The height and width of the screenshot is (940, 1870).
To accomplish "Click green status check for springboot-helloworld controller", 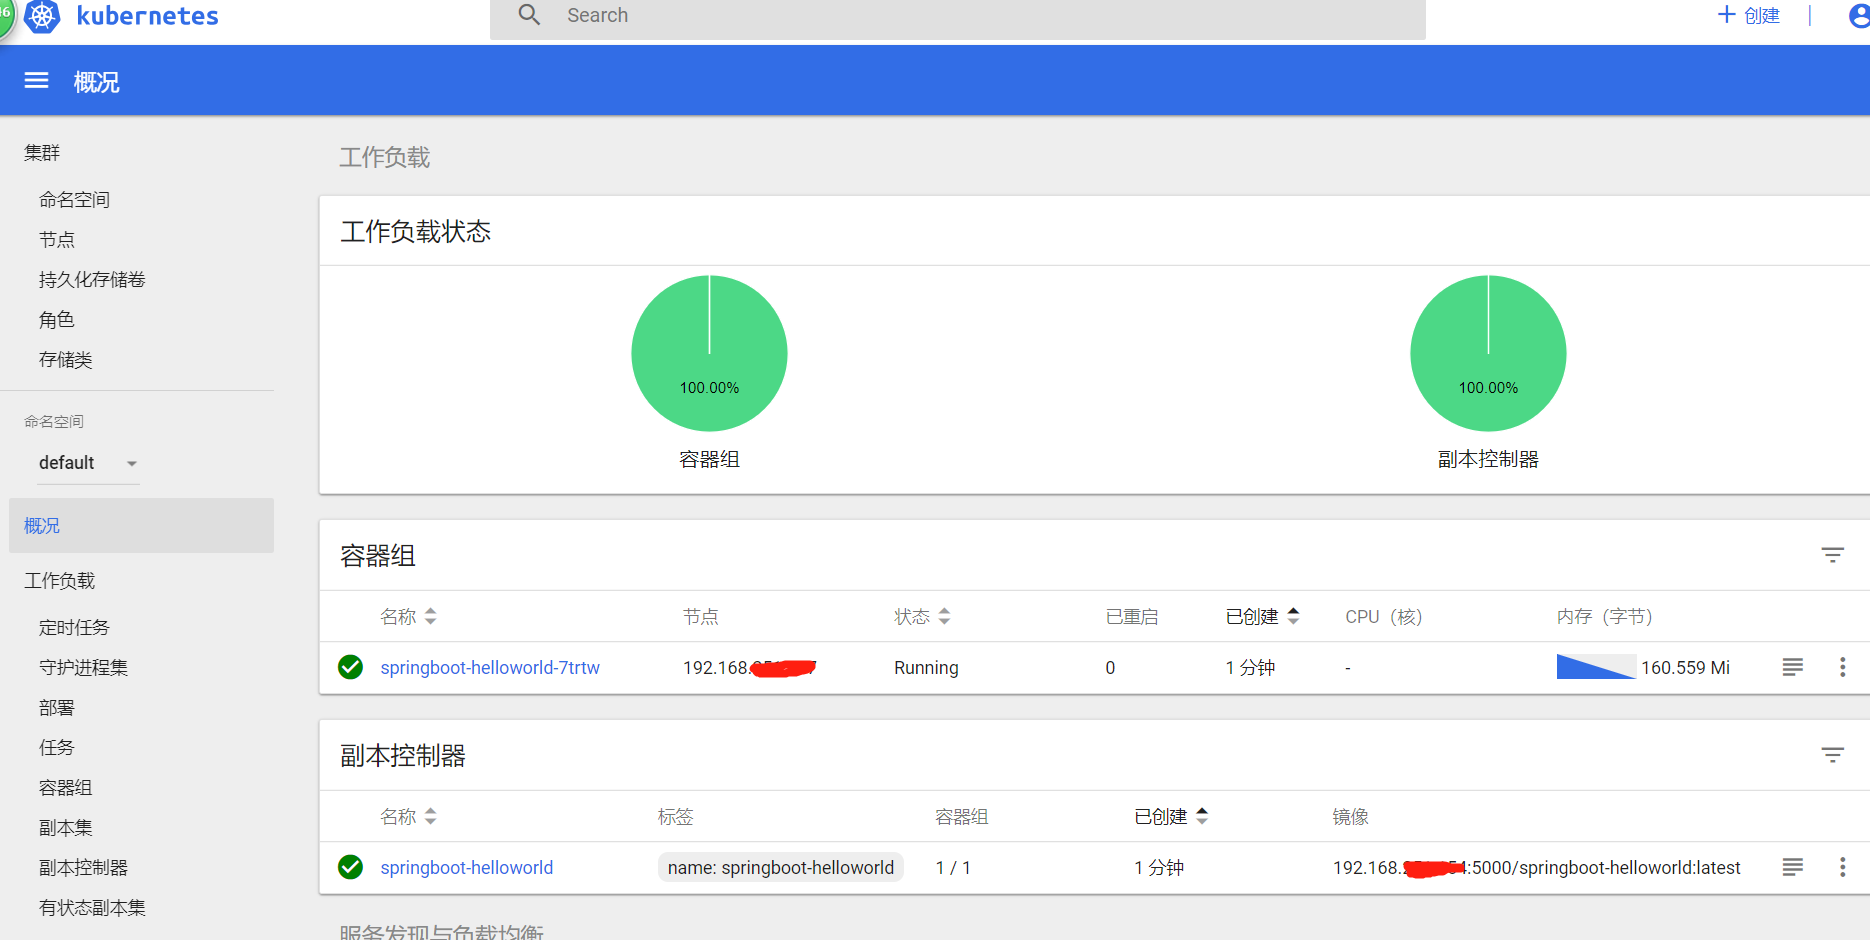I will [350, 867].
